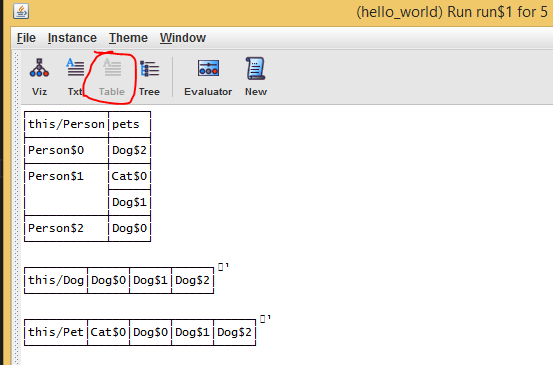Click Dog$1 in the pets column
Viewport: 553px width, 365px height.
click(x=129, y=202)
